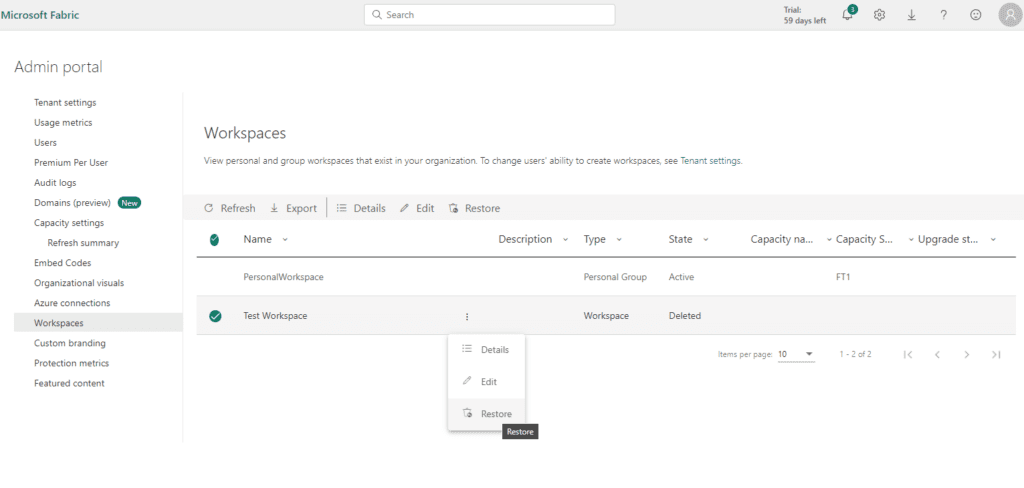Viewport: 1024px width, 488px height.
Task: Click the download arrow icon in header
Action: (912, 15)
